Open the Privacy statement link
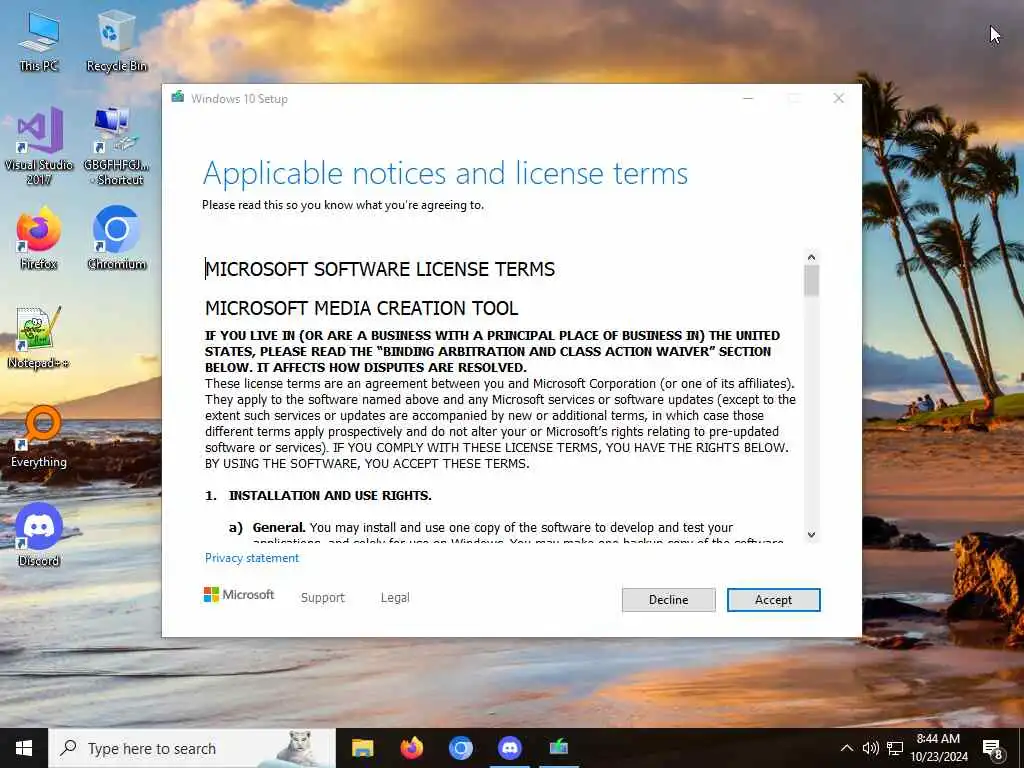This screenshot has width=1024, height=768. [x=251, y=558]
